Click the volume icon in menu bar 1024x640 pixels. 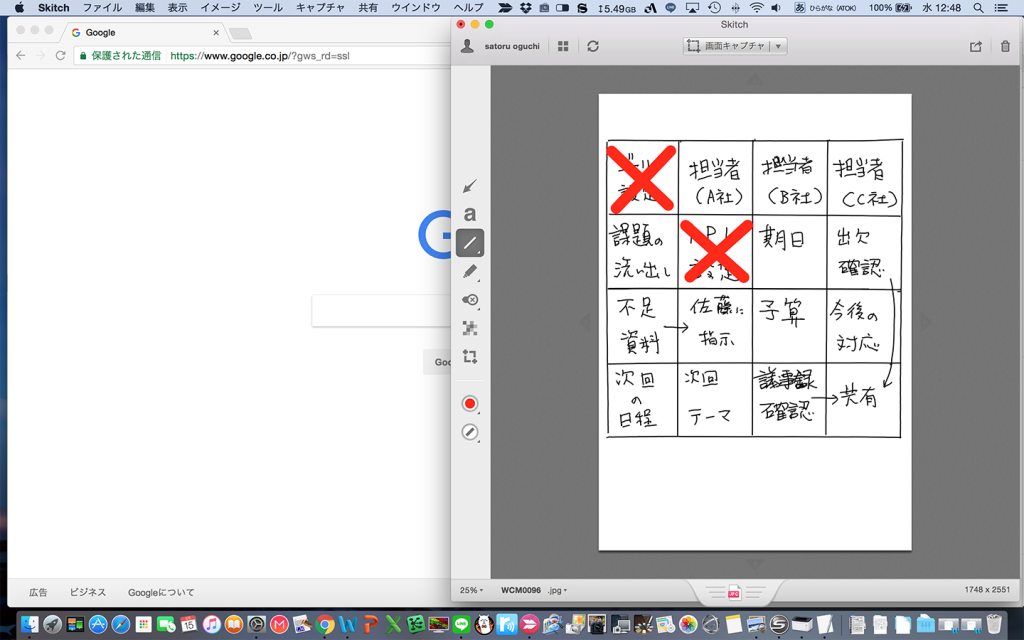pos(776,8)
